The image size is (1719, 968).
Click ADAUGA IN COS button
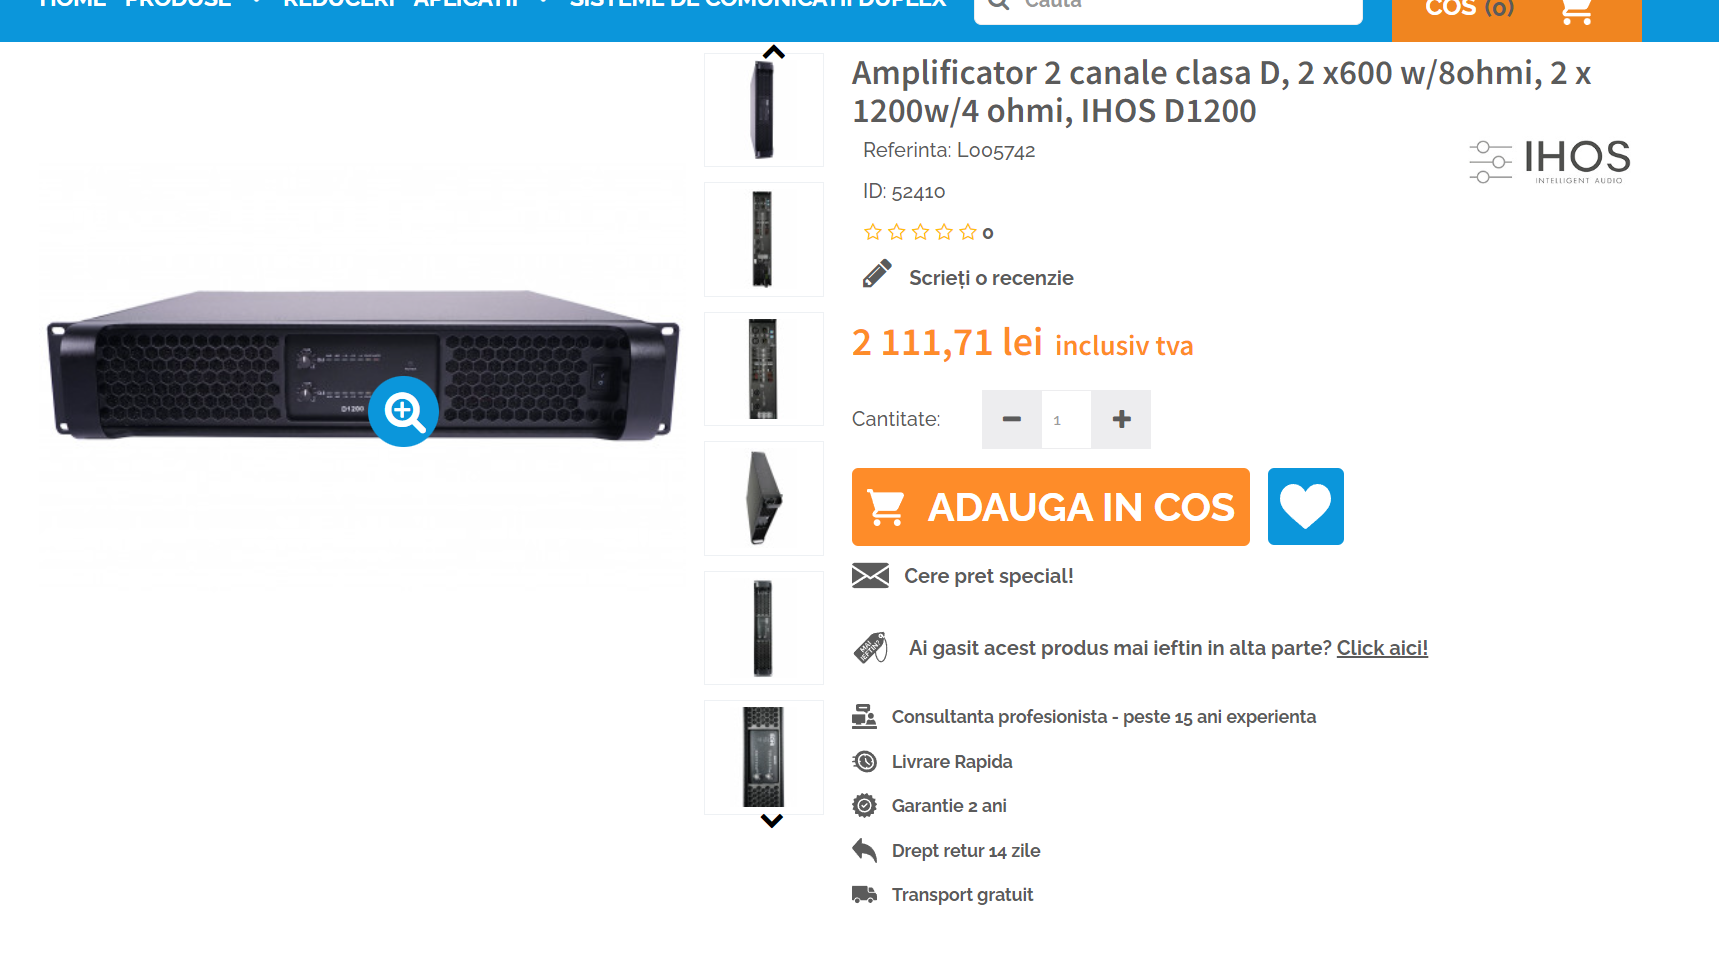tap(1051, 507)
